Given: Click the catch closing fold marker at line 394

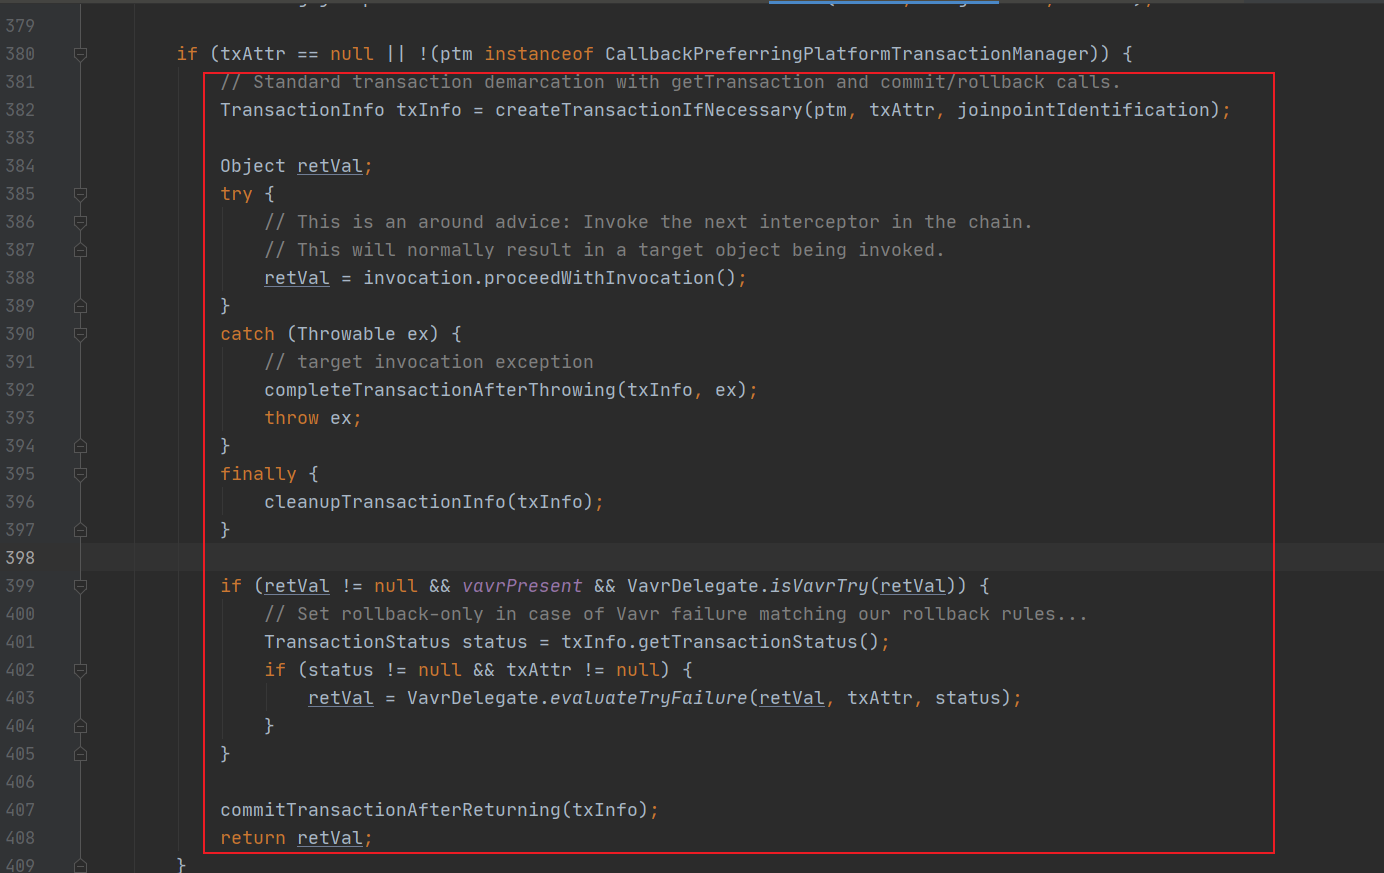Looking at the screenshot, I should (x=81, y=446).
